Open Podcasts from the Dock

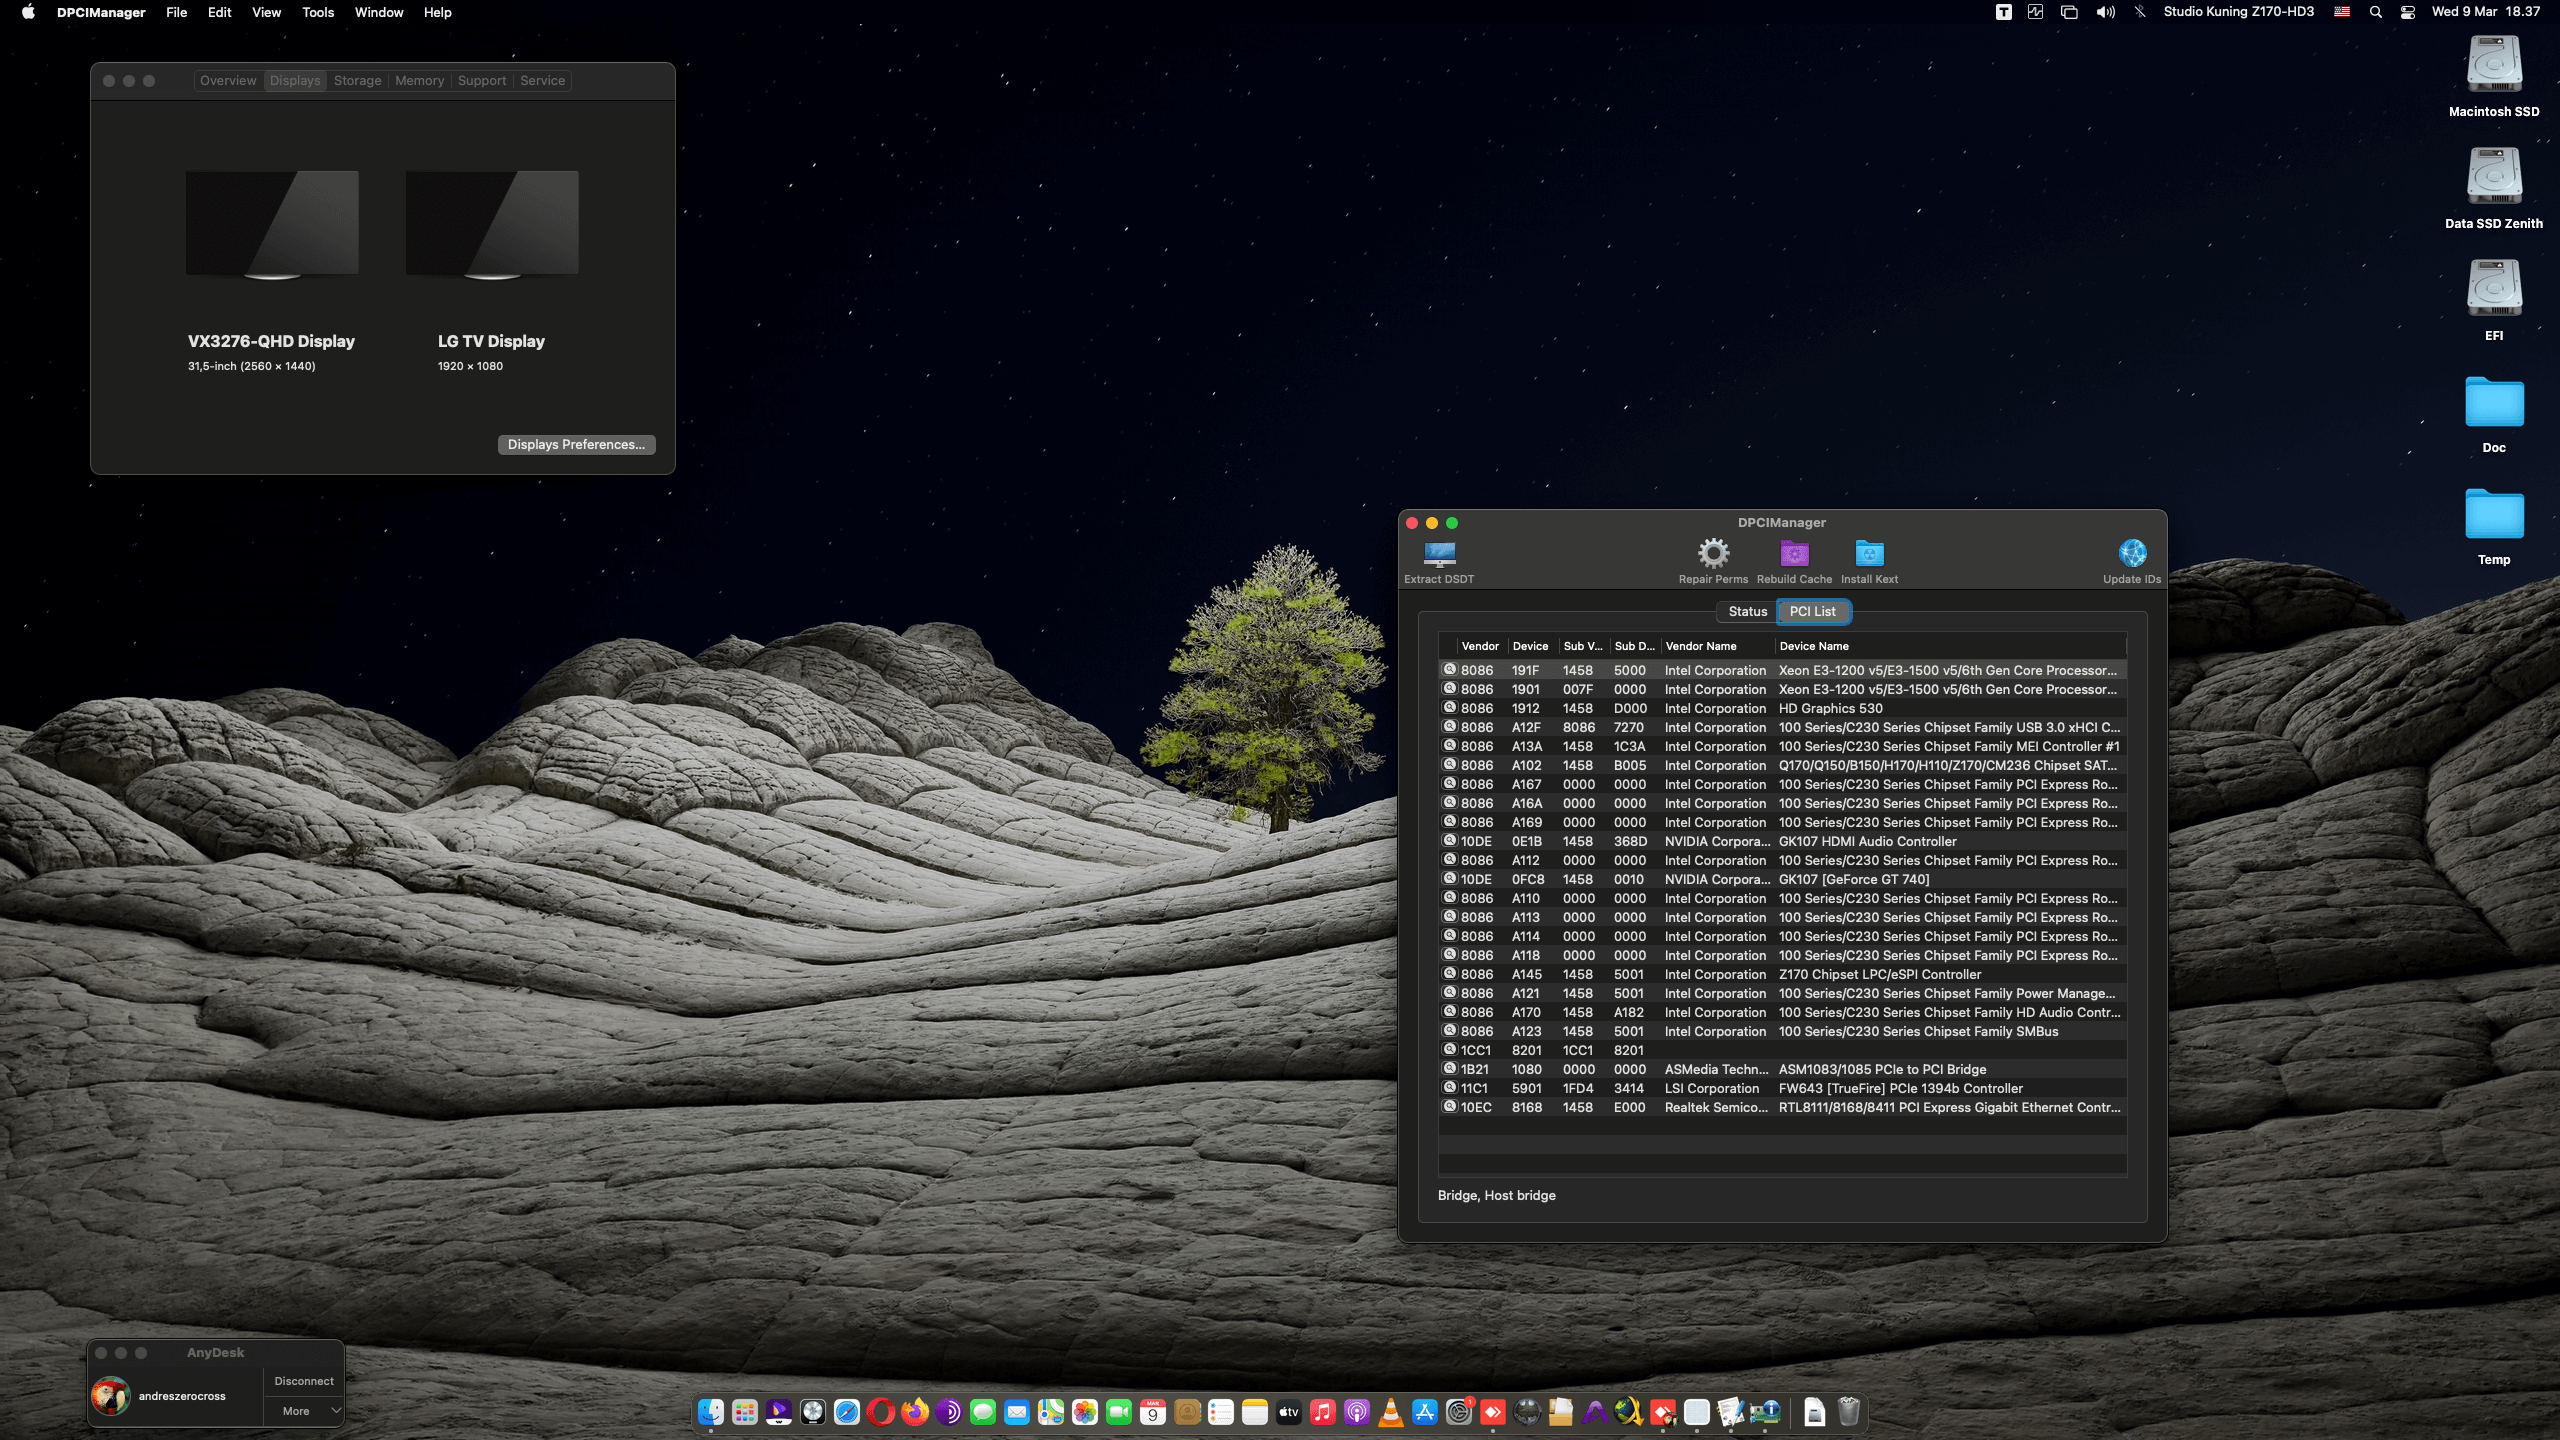1356,1412
